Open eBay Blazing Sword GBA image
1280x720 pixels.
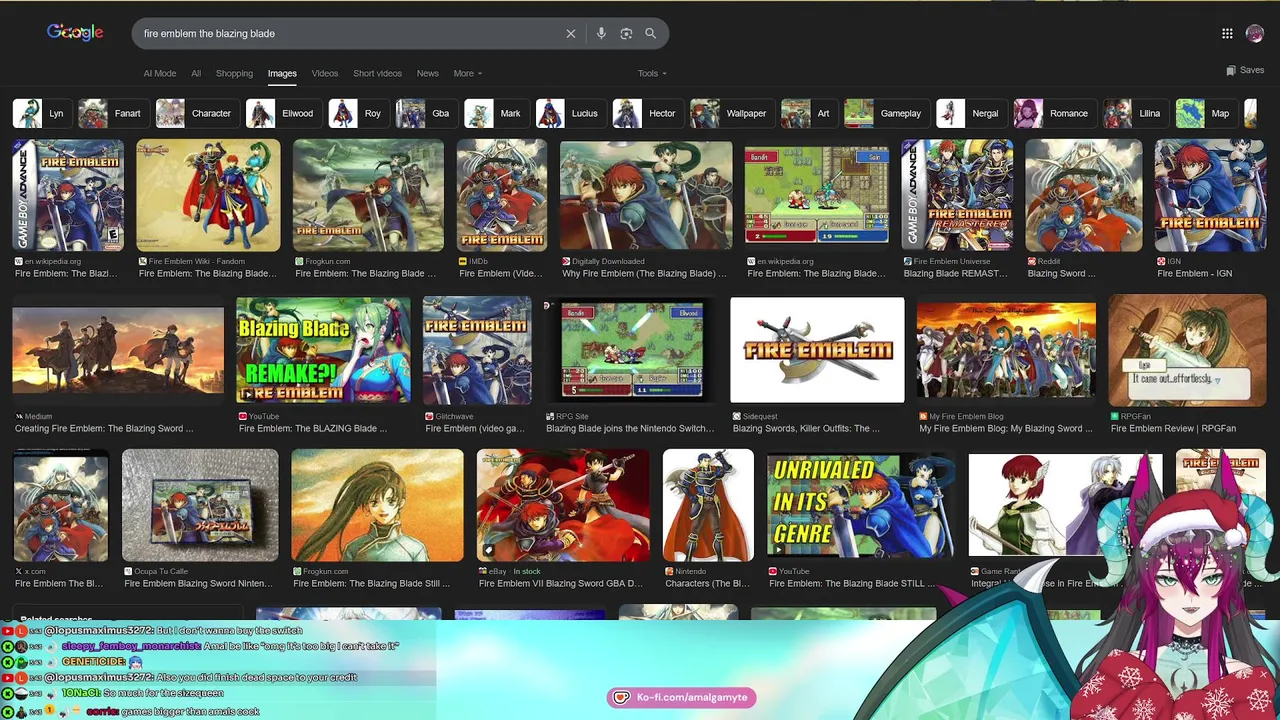coord(563,505)
